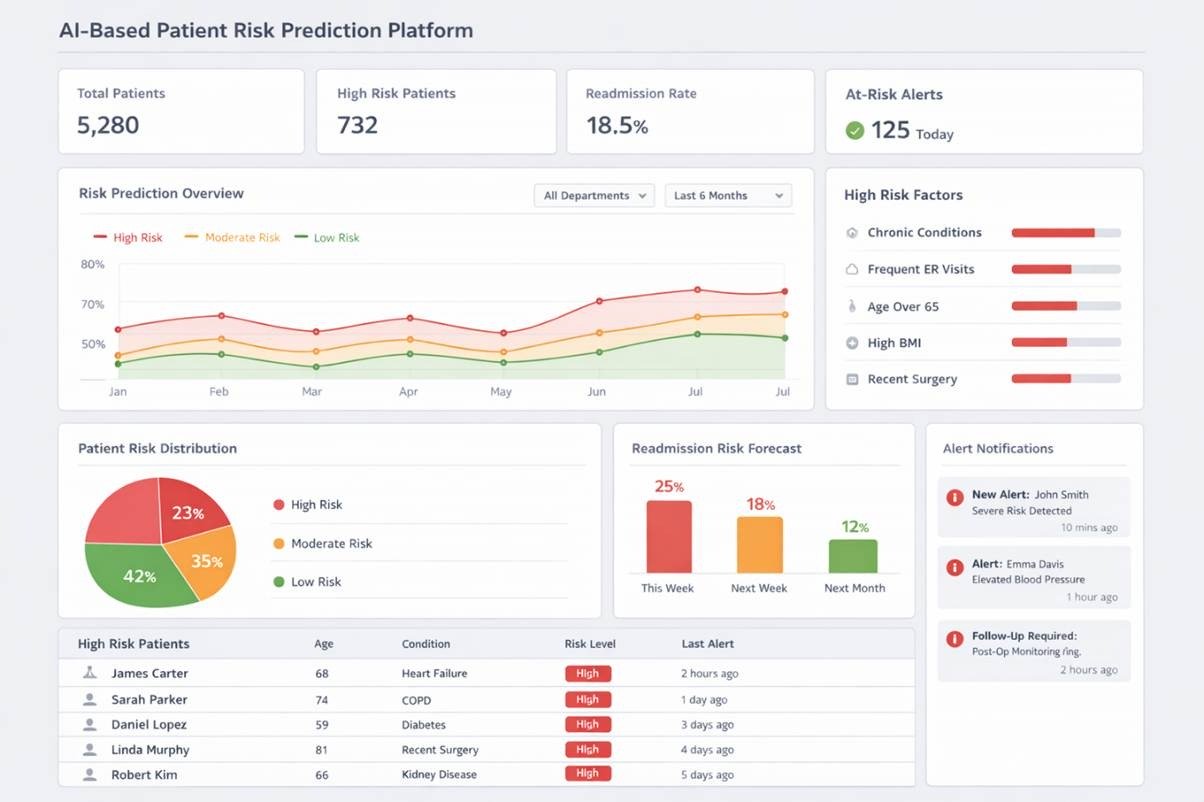Click the Age Over 65 icon
The width and height of the screenshot is (1204, 802).
(x=852, y=307)
